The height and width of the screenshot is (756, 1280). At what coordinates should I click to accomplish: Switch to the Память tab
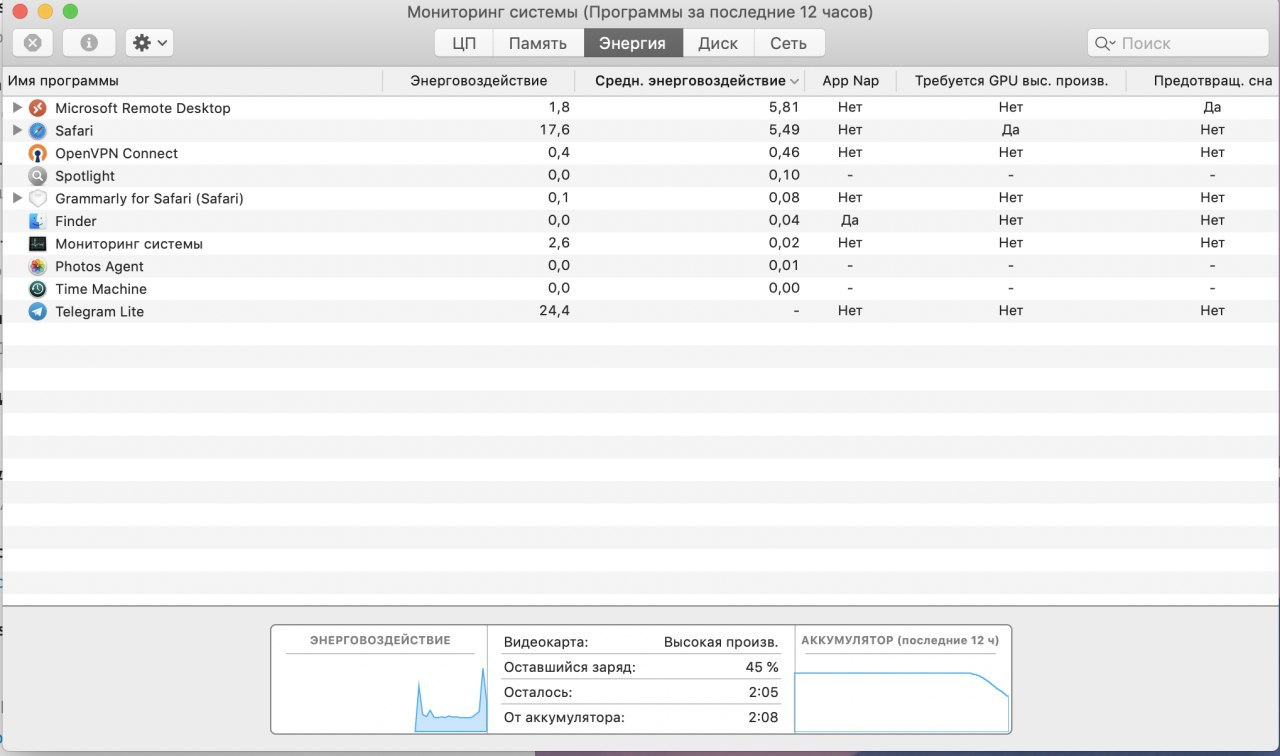[x=538, y=43]
